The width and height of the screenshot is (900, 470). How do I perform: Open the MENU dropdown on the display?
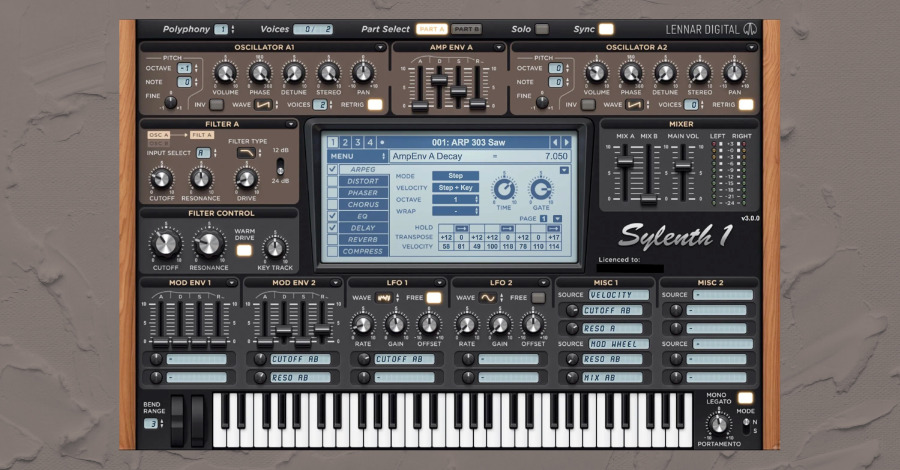357,156
